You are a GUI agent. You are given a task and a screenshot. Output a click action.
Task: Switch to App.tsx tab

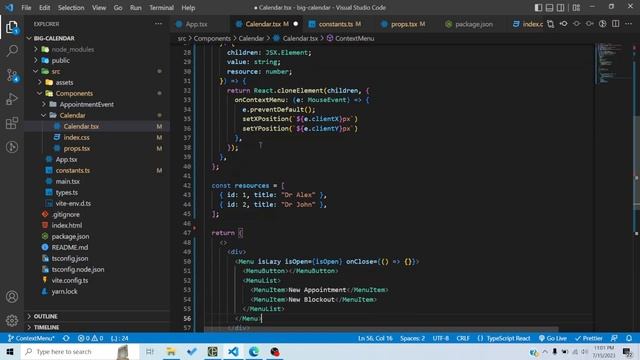click(x=196, y=24)
